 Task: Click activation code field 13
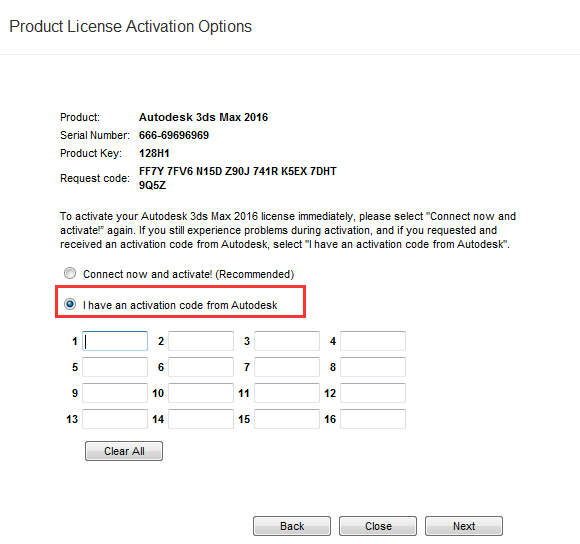pyautogui.click(x=115, y=419)
